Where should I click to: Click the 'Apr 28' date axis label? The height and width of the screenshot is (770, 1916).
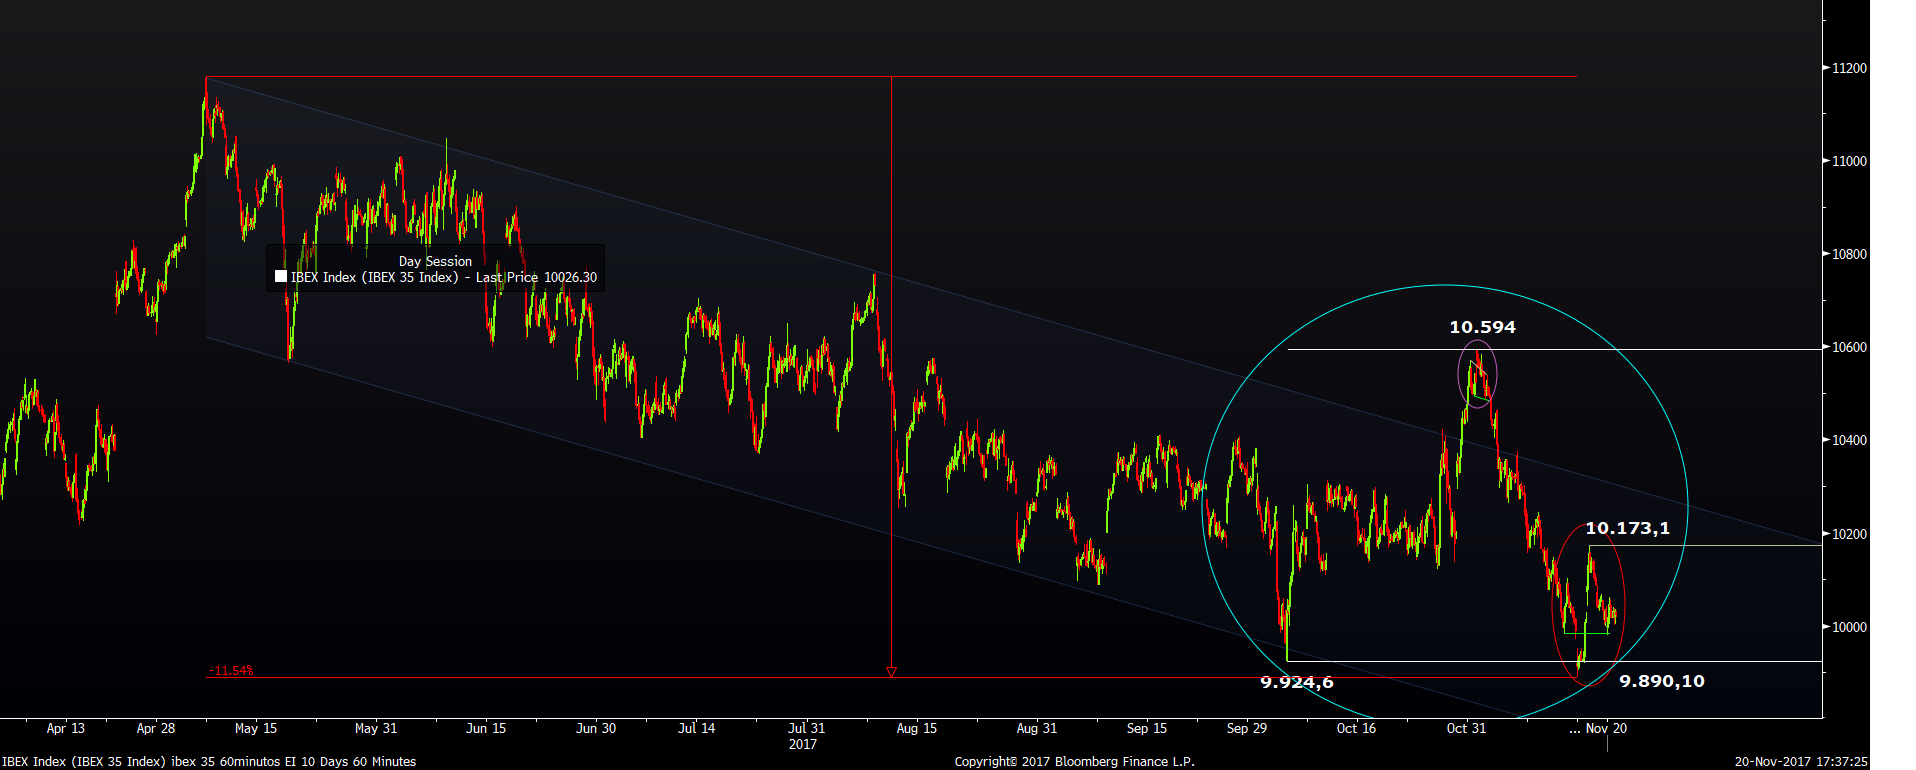[156, 728]
